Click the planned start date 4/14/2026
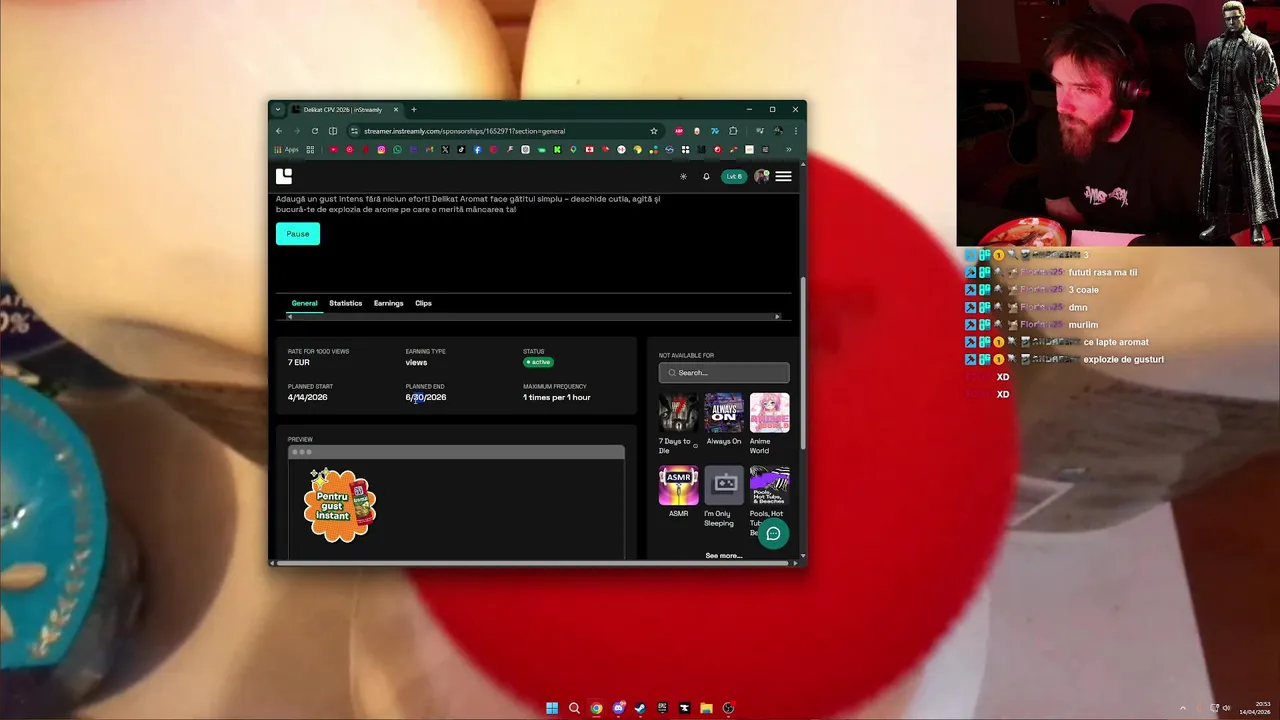The image size is (1280, 720). (307, 397)
